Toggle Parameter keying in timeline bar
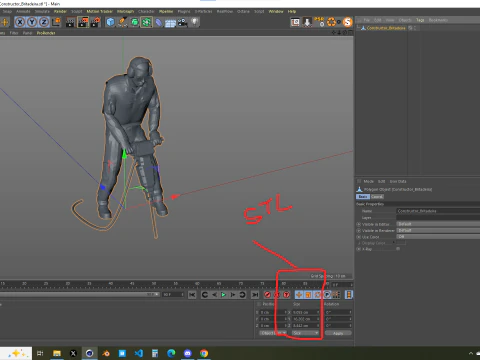 [x=327, y=295]
